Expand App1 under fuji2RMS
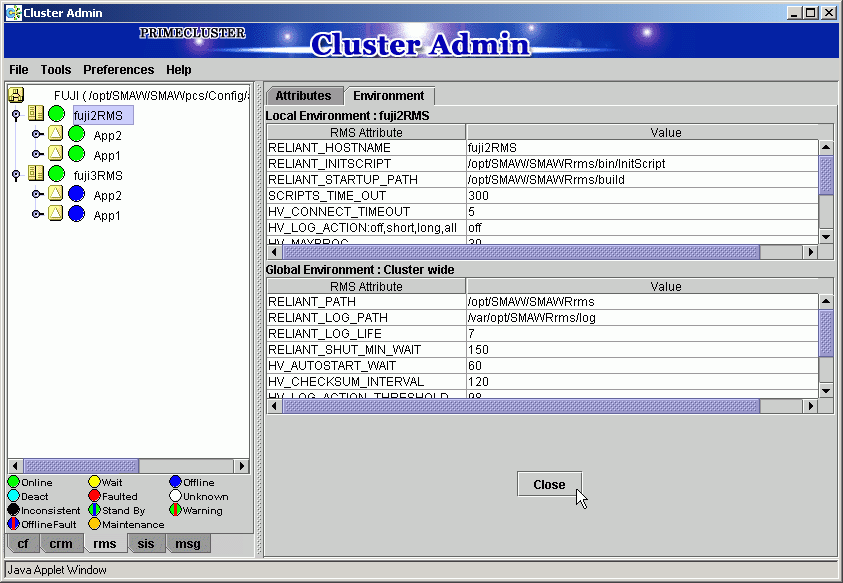The image size is (843, 583). pyautogui.click(x=37, y=154)
